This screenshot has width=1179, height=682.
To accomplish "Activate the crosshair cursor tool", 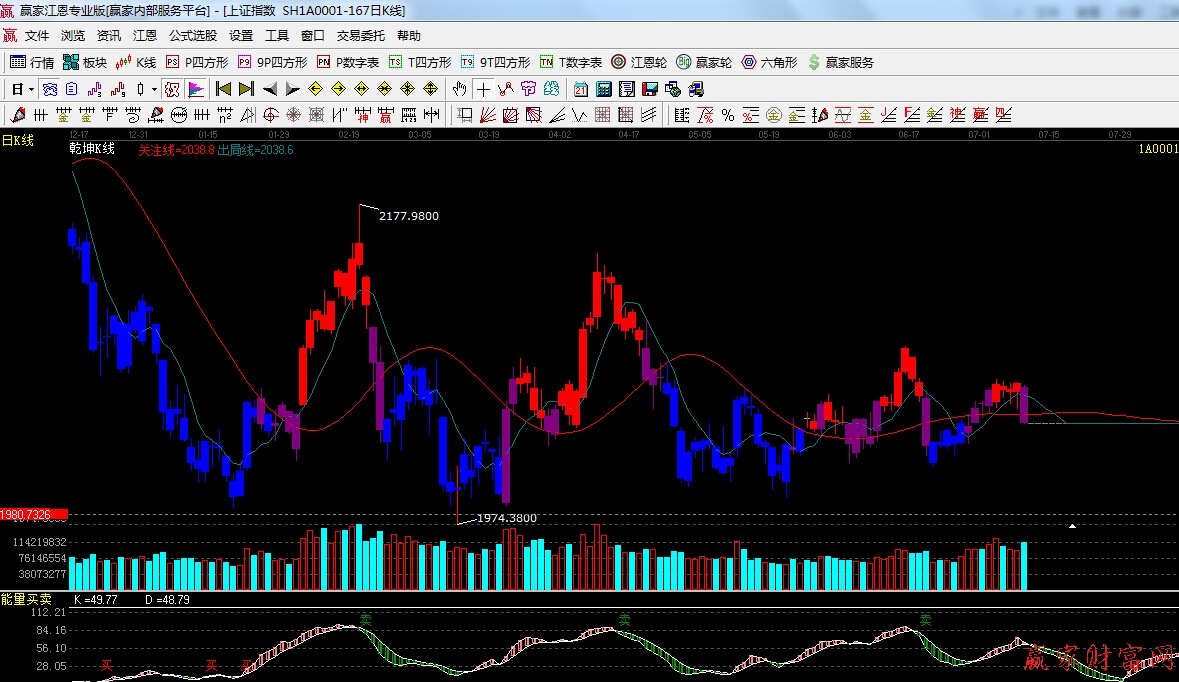I will [483, 89].
